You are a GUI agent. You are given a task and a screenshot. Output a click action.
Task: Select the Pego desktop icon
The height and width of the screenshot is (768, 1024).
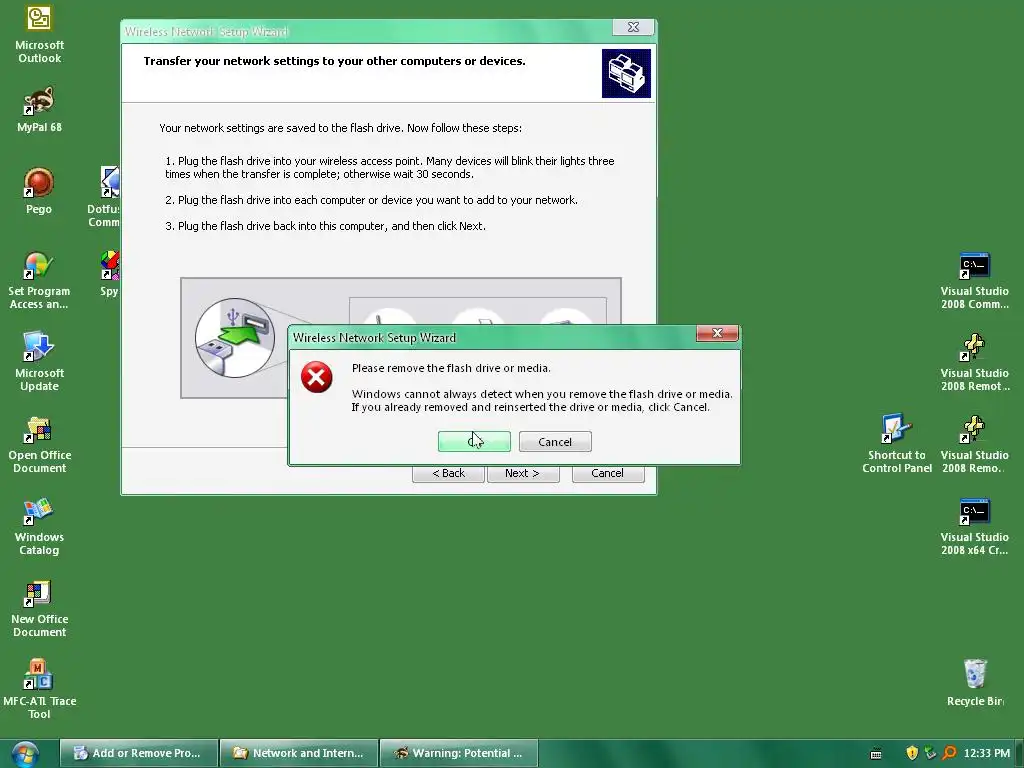39,191
